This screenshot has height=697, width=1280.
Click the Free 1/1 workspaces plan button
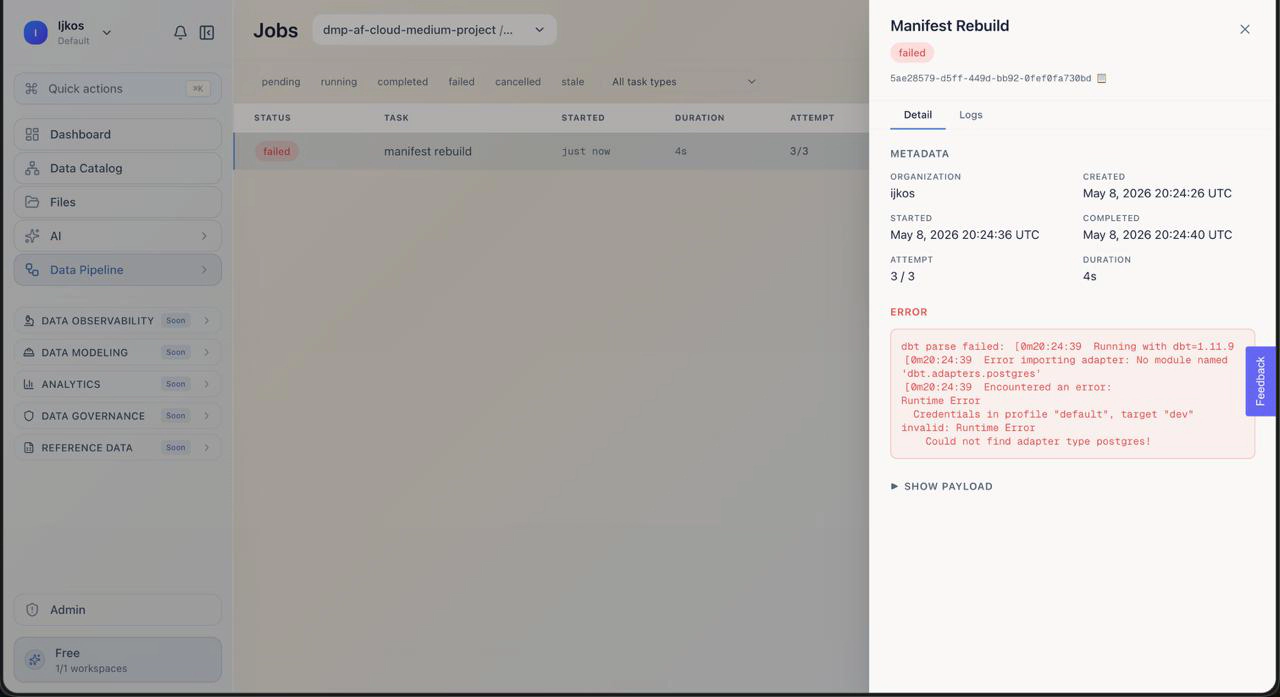118,660
